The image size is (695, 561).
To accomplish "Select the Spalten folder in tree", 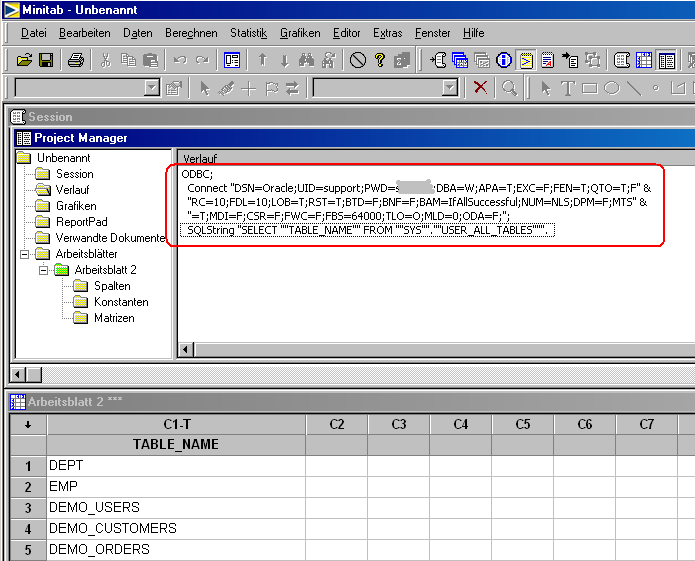I will click(112, 286).
